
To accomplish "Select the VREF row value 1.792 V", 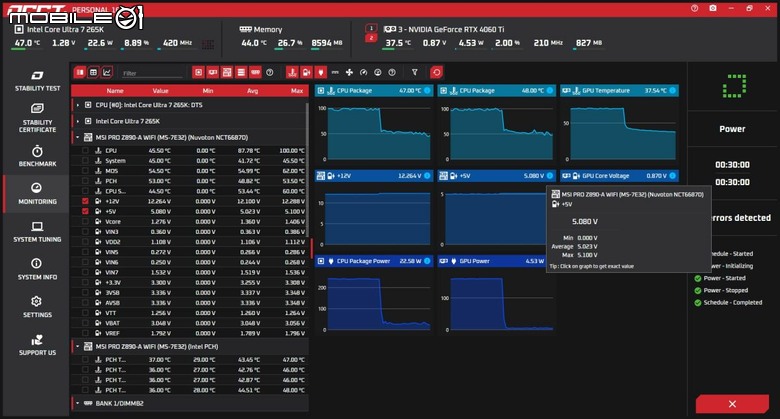I will coord(160,333).
